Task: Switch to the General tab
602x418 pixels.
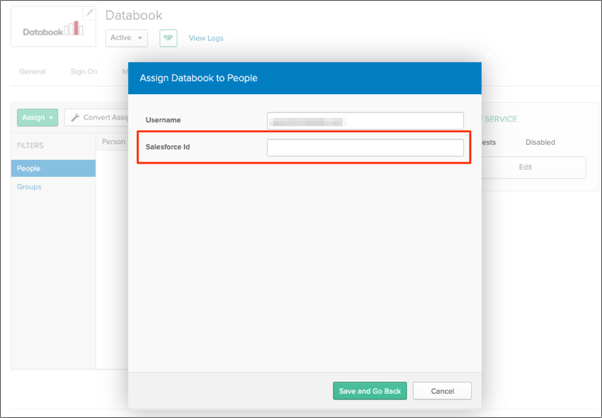Action: (33, 72)
